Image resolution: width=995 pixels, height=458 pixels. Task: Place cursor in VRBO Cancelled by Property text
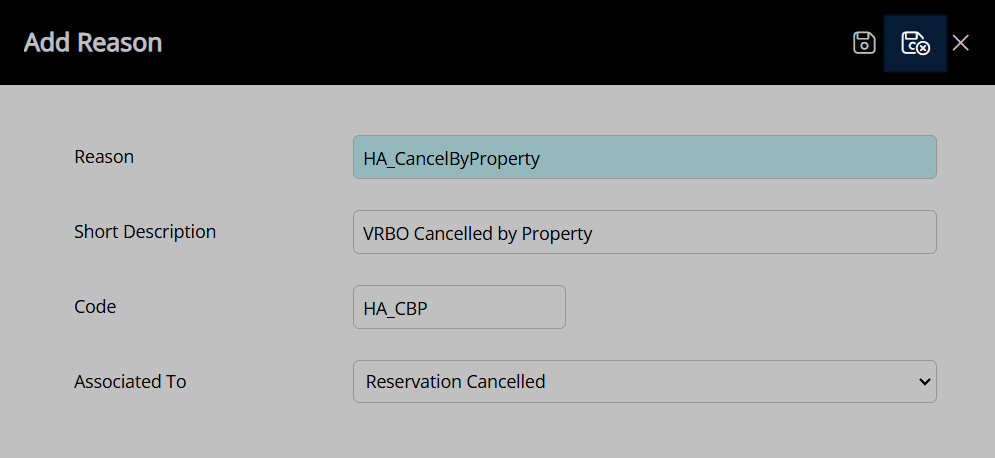click(477, 233)
